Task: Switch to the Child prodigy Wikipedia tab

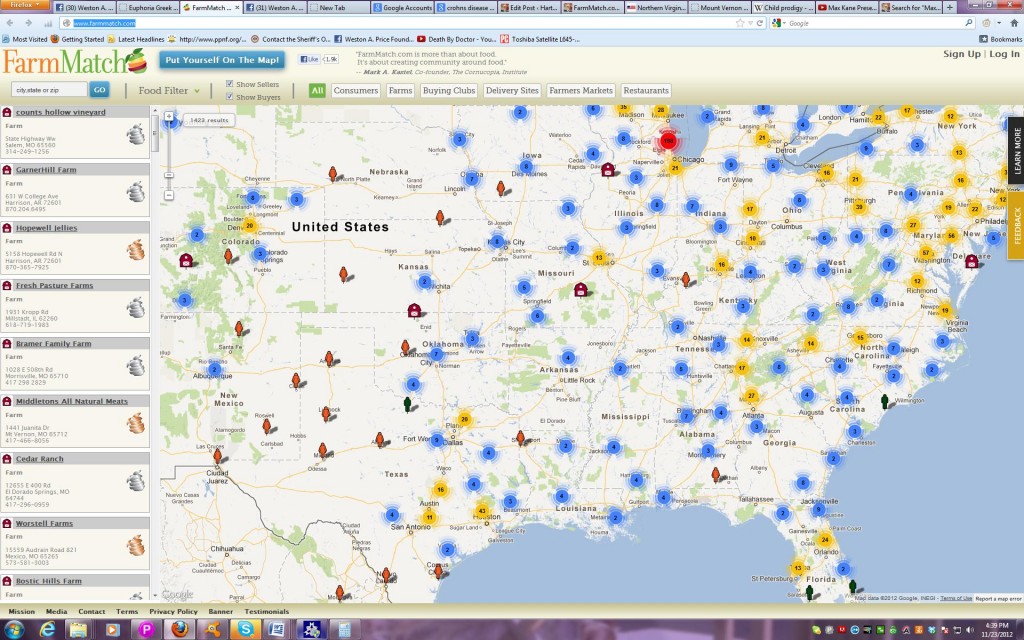Action: pyautogui.click(x=782, y=8)
